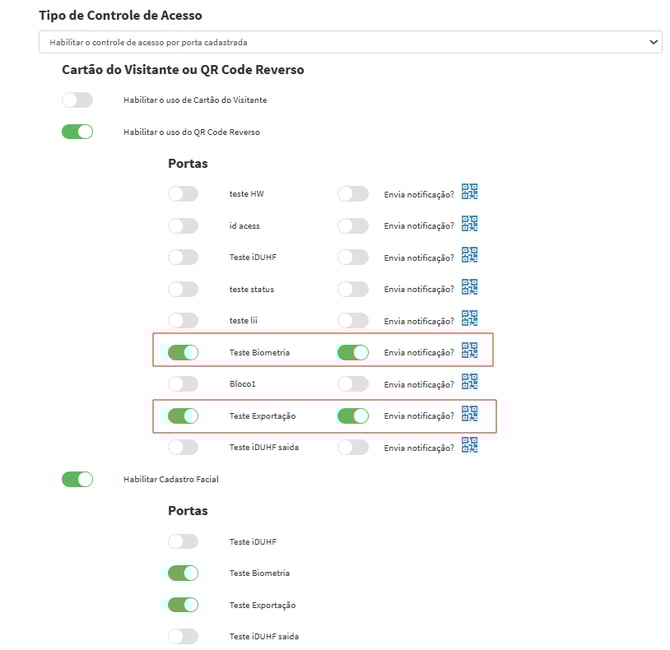Turn on notification toggle for teste HW

353,194
